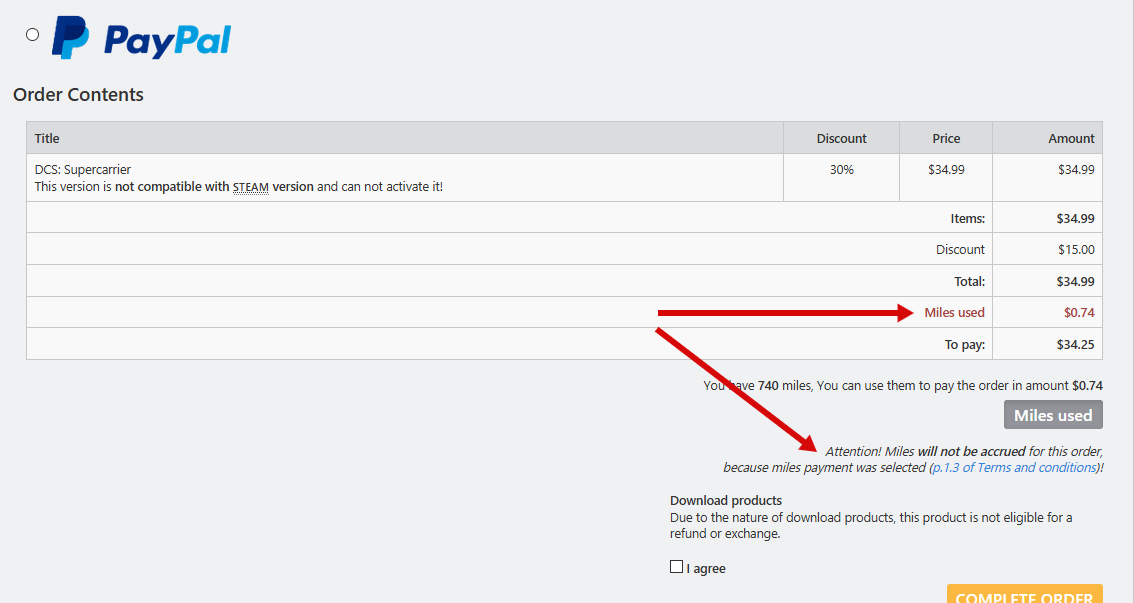
Task: Click the underlined STEAM abbreviation
Action: (251, 187)
